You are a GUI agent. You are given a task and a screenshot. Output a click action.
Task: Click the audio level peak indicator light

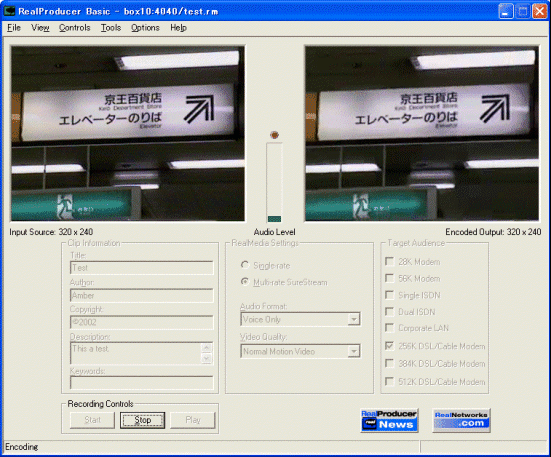274,135
